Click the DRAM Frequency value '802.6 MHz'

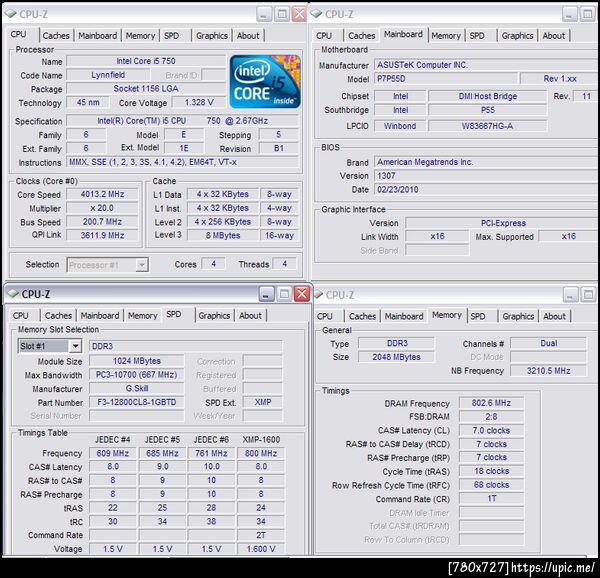(491, 403)
